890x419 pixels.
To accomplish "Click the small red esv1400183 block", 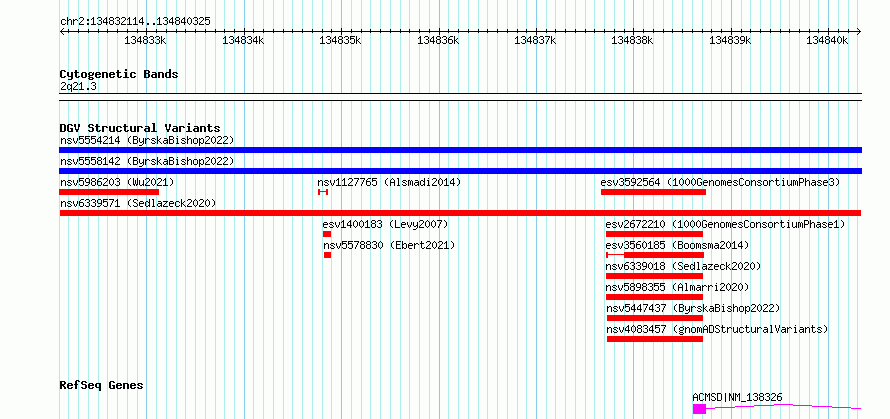I will pyautogui.click(x=327, y=234).
